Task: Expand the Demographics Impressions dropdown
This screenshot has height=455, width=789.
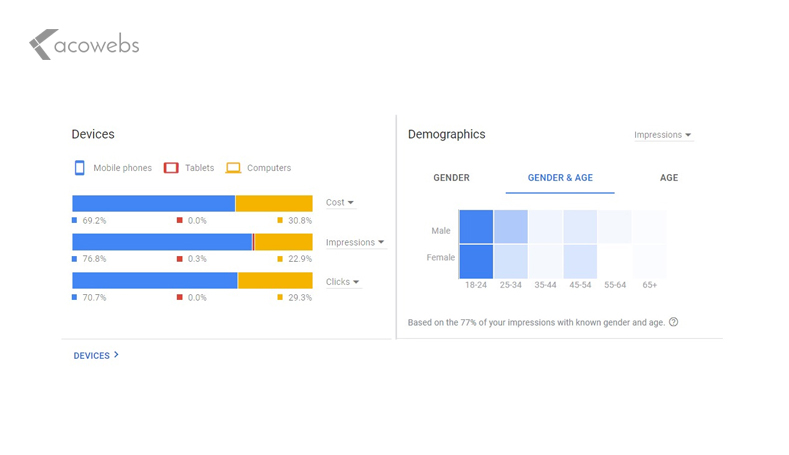Action: click(663, 135)
